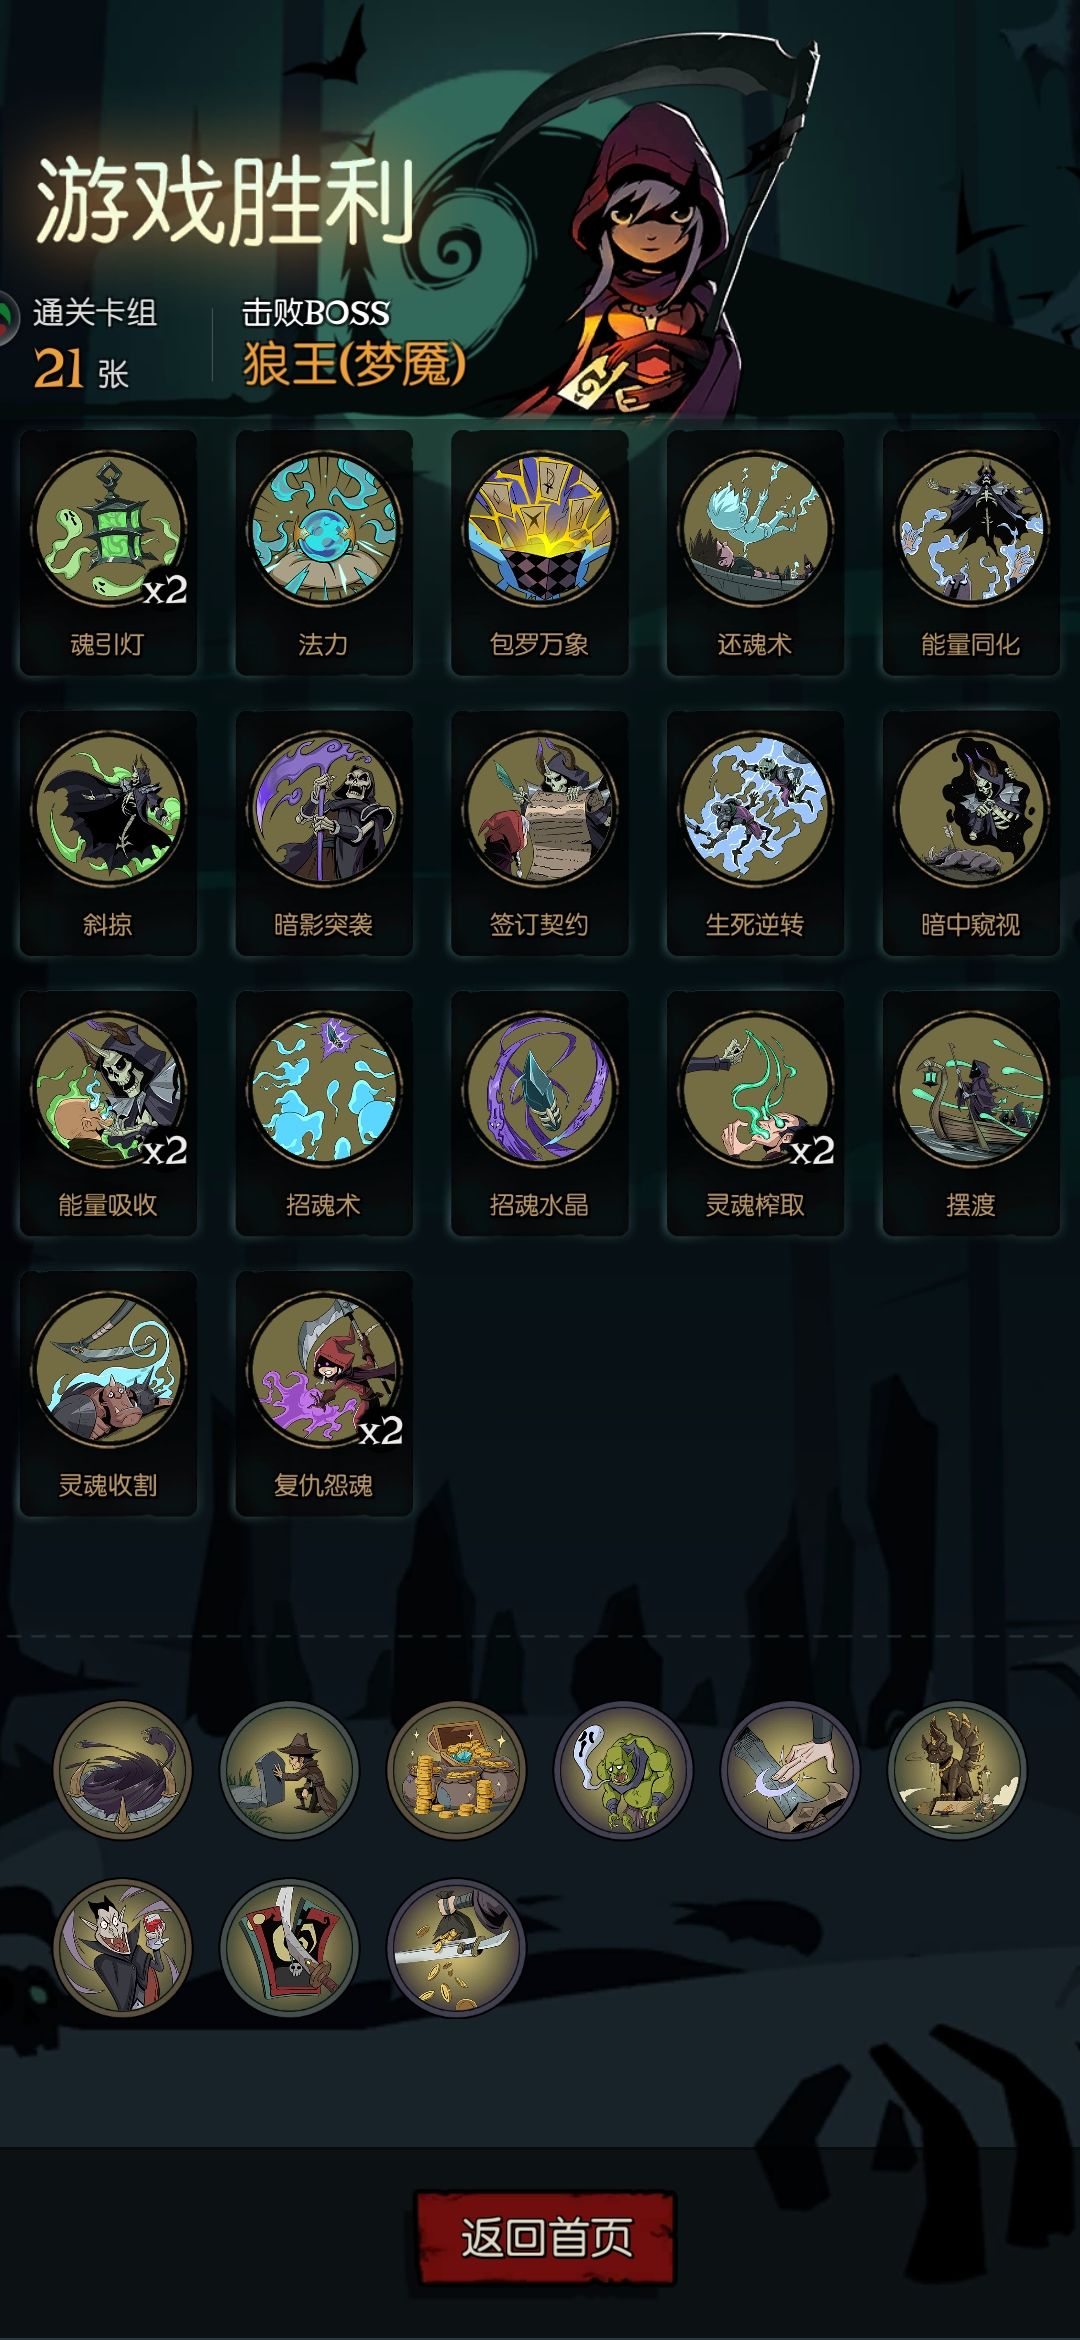Select the gargoyle statue relic
The width and height of the screenshot is (1080, 2340).
pyautogui.click(x=957, y=1770)
